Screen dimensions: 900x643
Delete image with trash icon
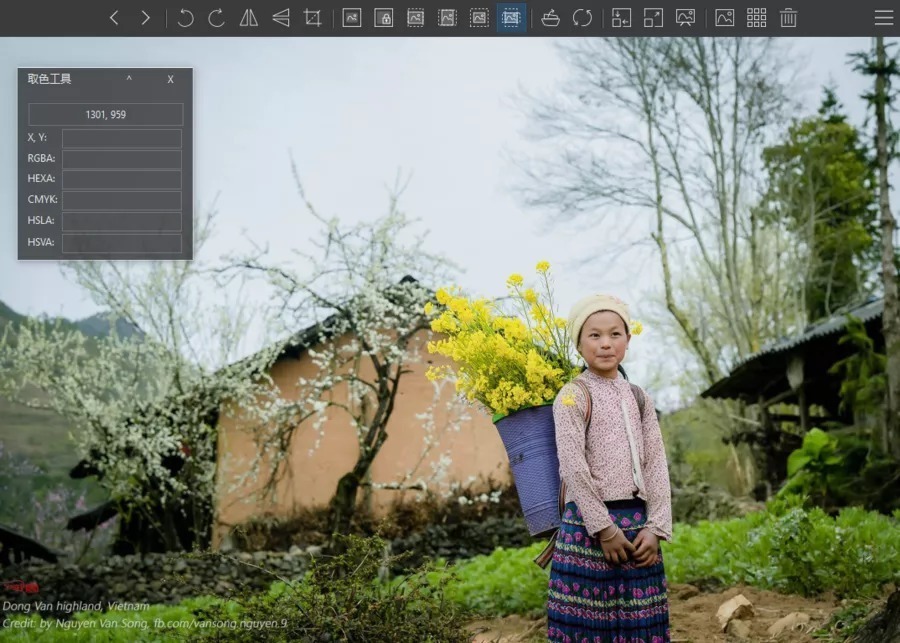(x=788, y=18)
